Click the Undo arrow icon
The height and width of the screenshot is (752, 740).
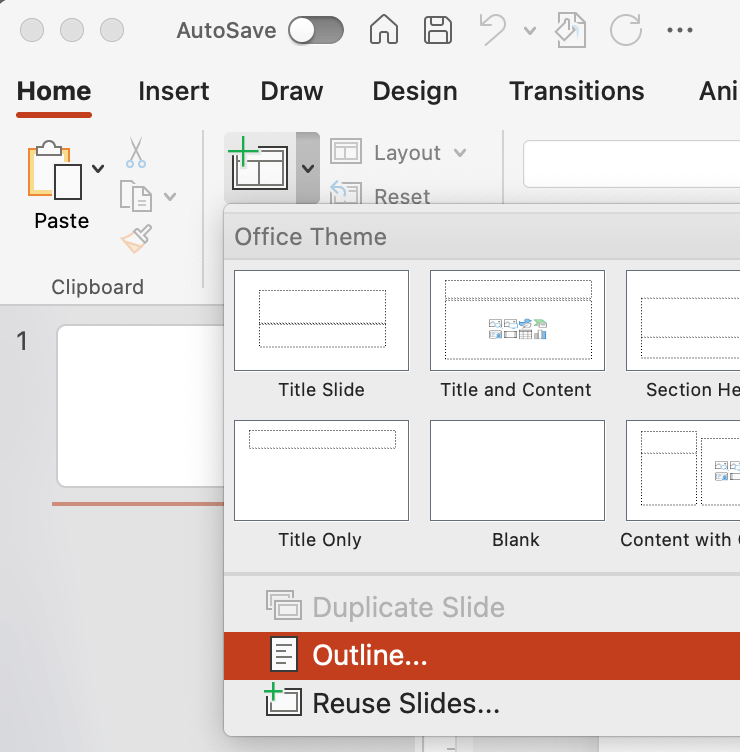tap(493, 30)
